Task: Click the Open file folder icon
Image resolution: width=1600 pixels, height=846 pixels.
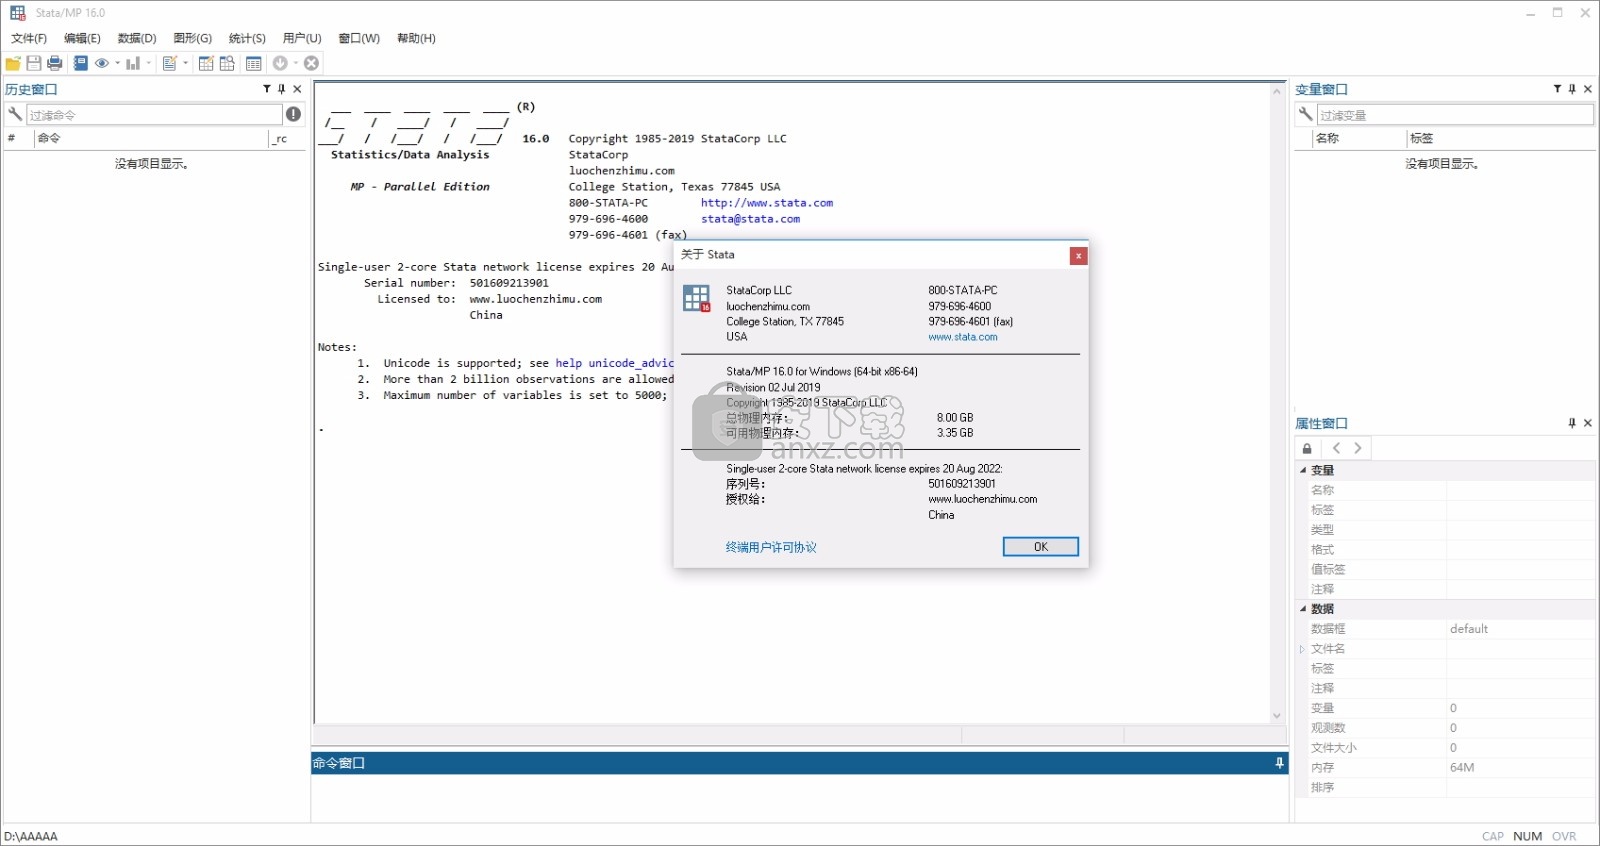Action: [13, 63]
